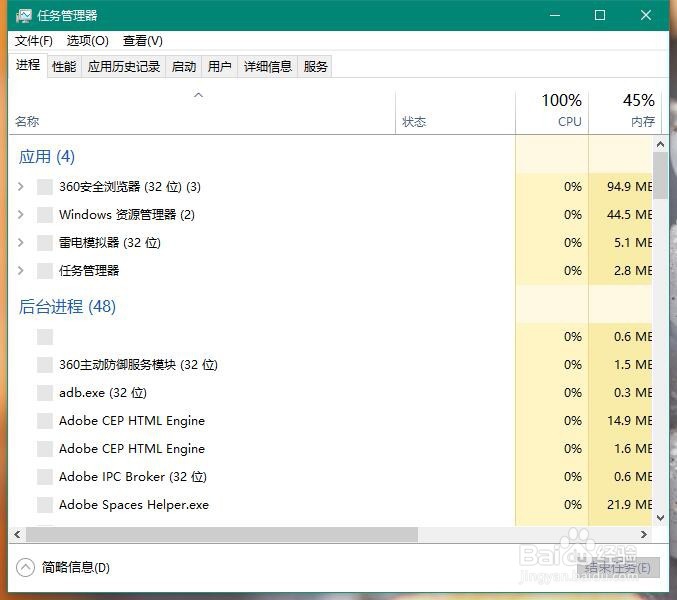Click the horizontal scrollbar right arrow
677x600 pixels.
coord(644,534)
